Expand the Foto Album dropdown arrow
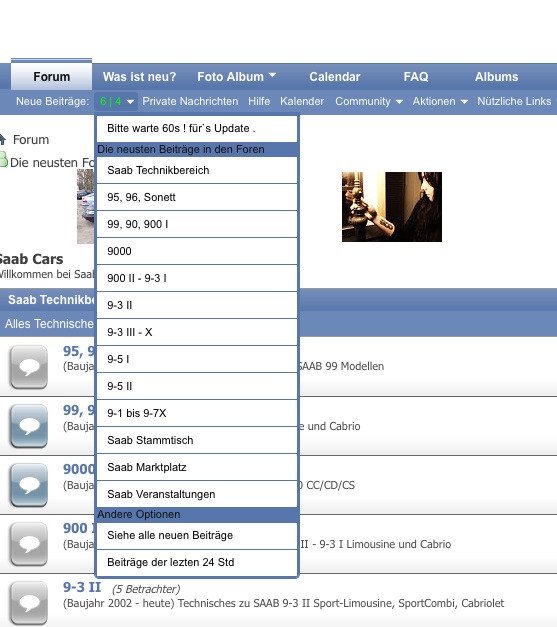This screenshot has width=557, height=627. click(272, 75)
